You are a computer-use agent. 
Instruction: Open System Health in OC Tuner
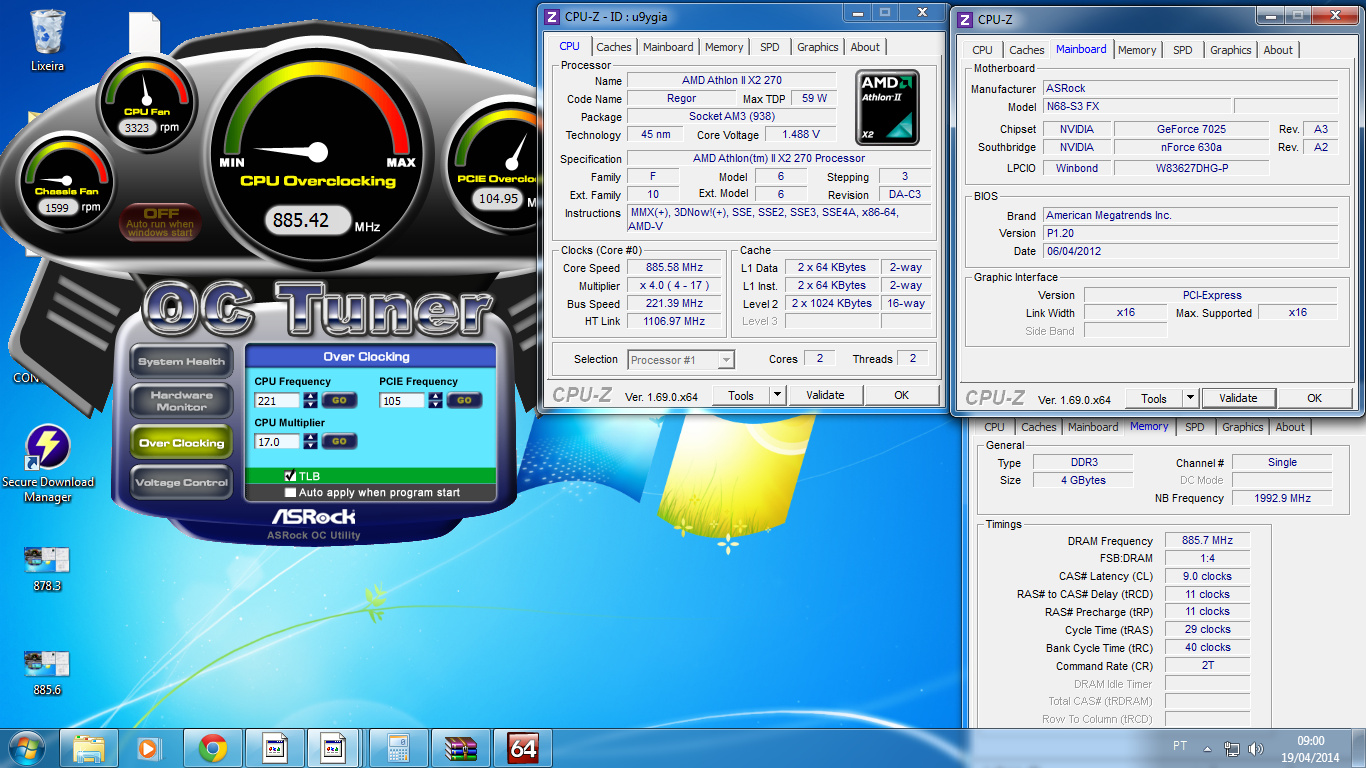(181, 362)
